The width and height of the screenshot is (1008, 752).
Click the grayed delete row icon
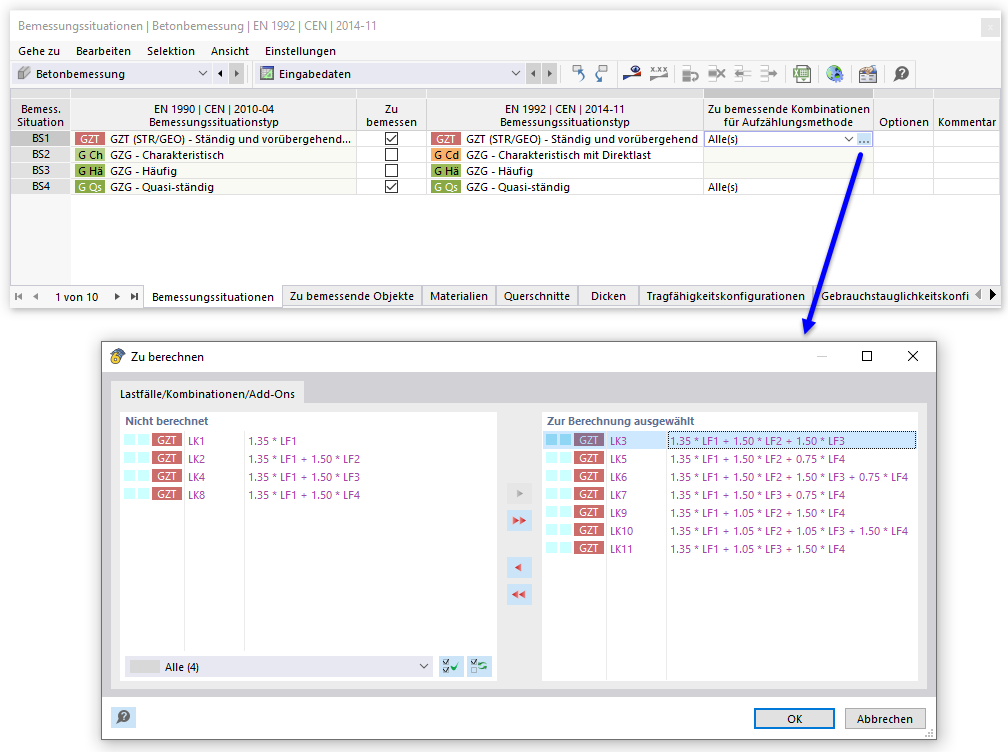(x=716, y=74)
